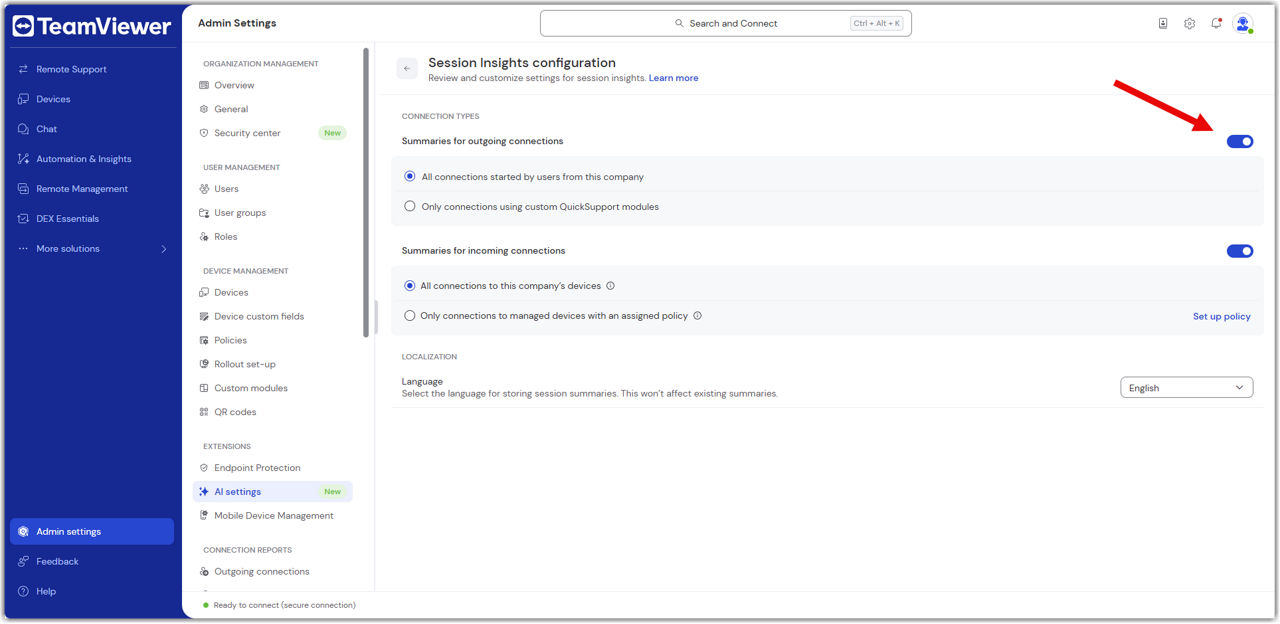Click the Users icon under User Management

coord(204,189)
